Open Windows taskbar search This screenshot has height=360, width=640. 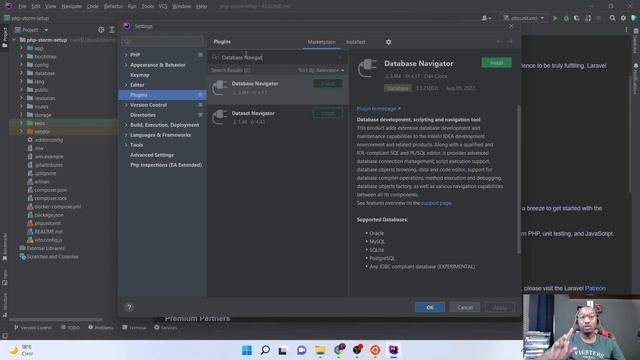pyautogui.click(x=265, y=350)
